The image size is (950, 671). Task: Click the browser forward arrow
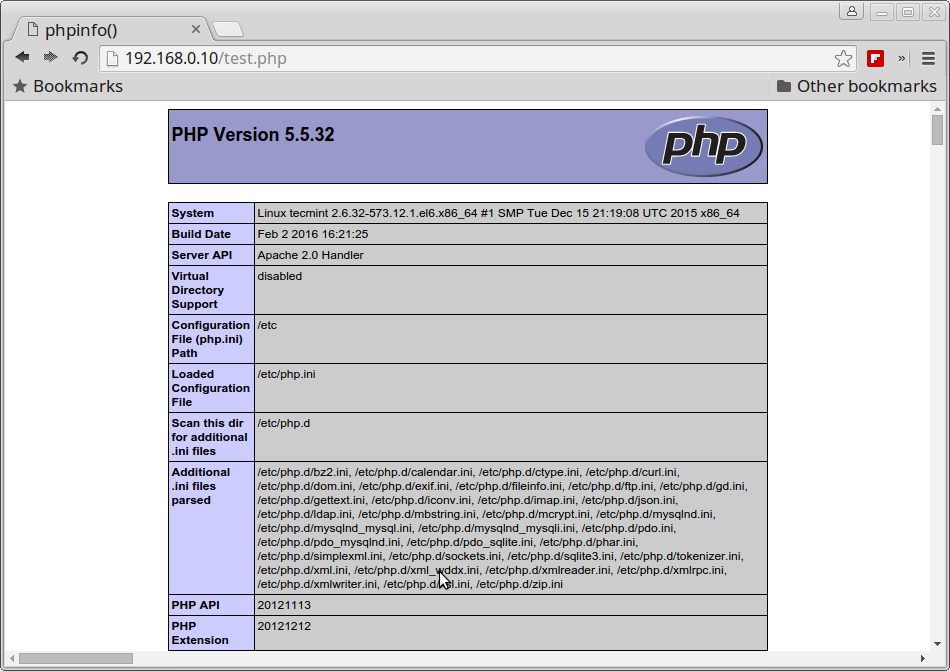pos(50,58)
